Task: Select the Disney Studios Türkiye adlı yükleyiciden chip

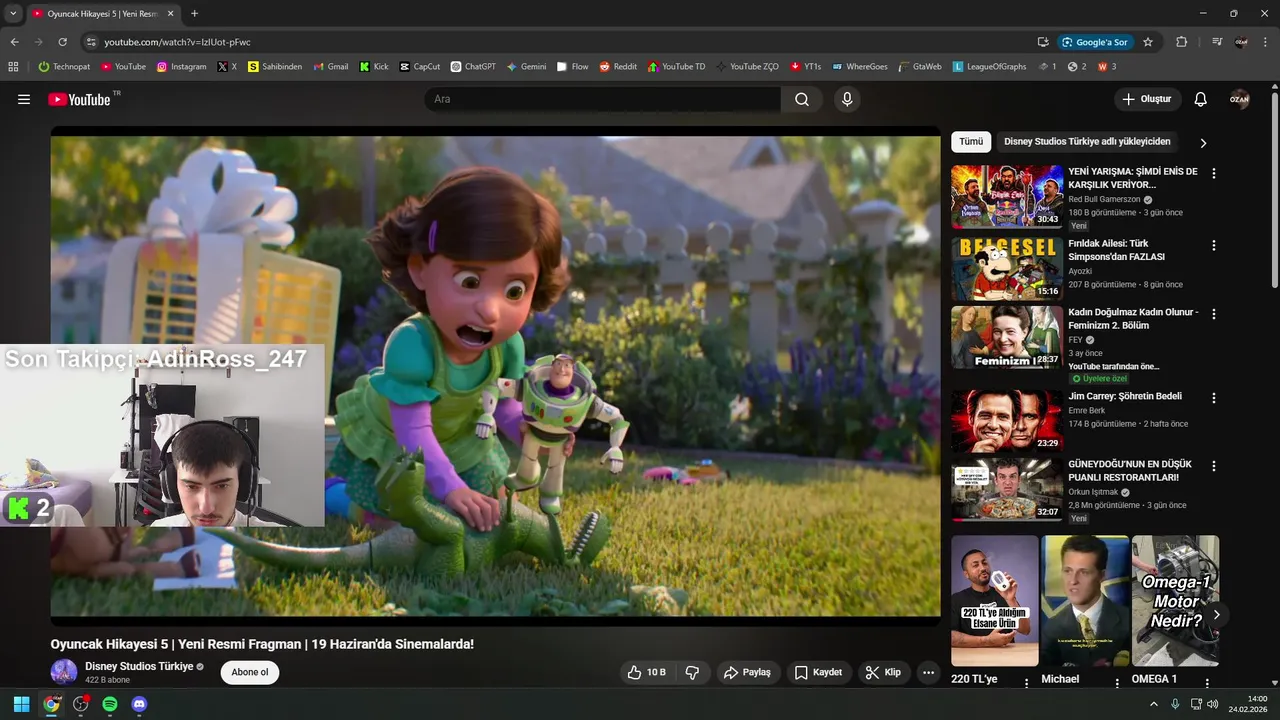Action: click(1087, 142)
